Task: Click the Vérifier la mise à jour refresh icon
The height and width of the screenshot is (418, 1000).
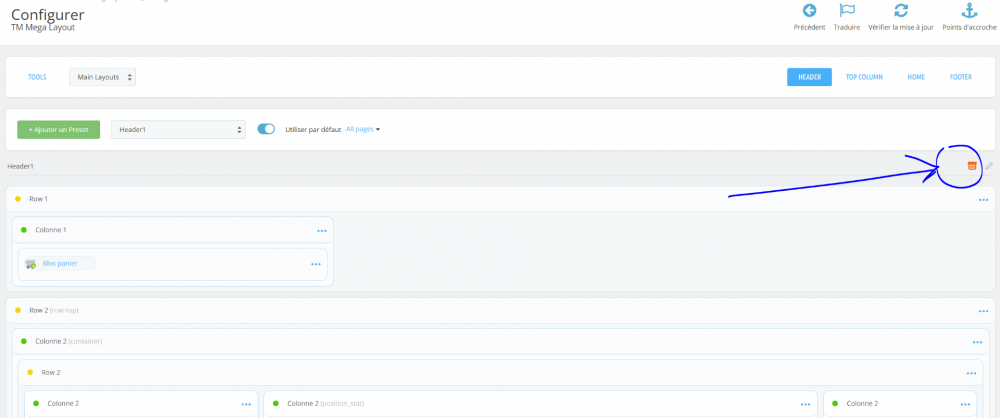Action: [x=901, y=11]
